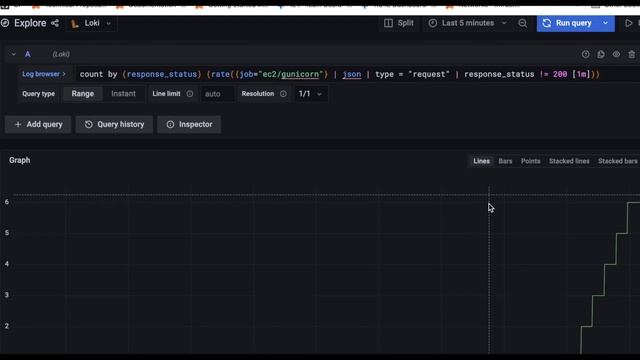Select the Range query type
640x360 pixels.
coord(83,94)
